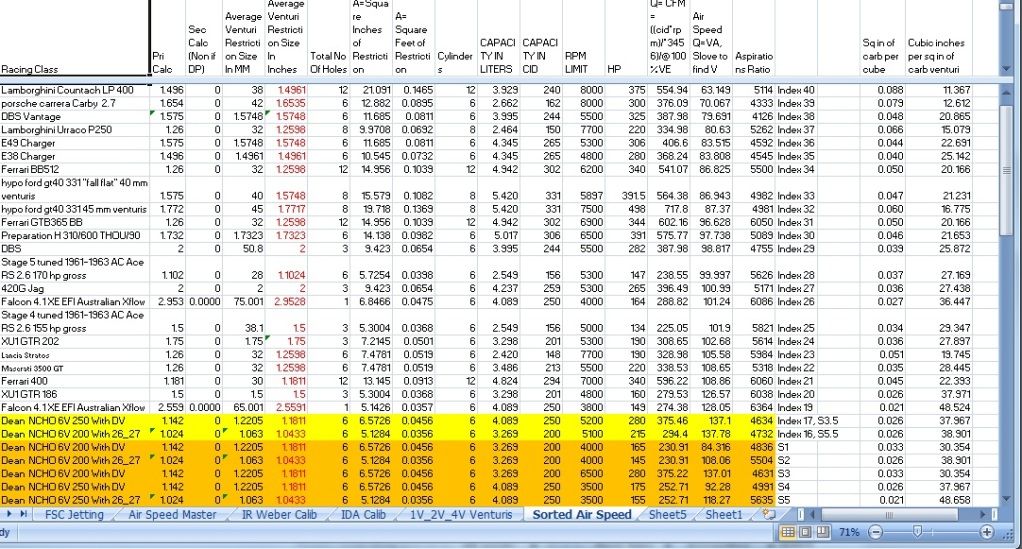This screenshot has width=1022, height=549.
Task: Open the Sheet5 tab
Action: tap(667, 514)
